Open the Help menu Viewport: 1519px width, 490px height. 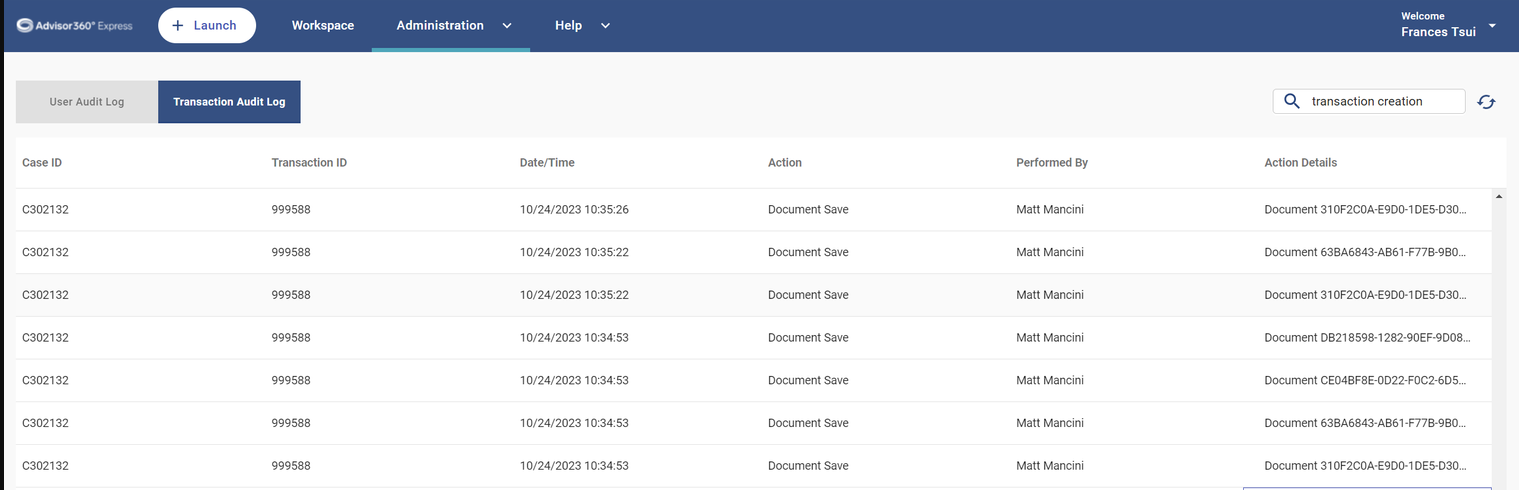click(x=568, y=25)
